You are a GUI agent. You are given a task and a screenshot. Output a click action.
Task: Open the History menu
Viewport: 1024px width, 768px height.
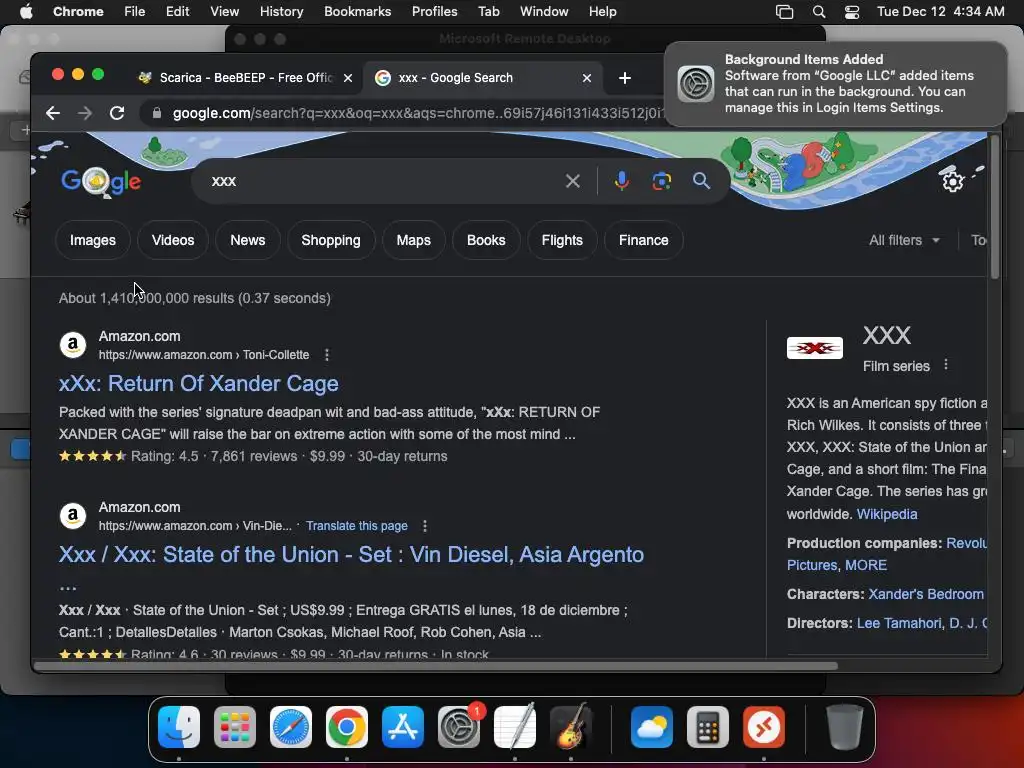pos(281,12)
